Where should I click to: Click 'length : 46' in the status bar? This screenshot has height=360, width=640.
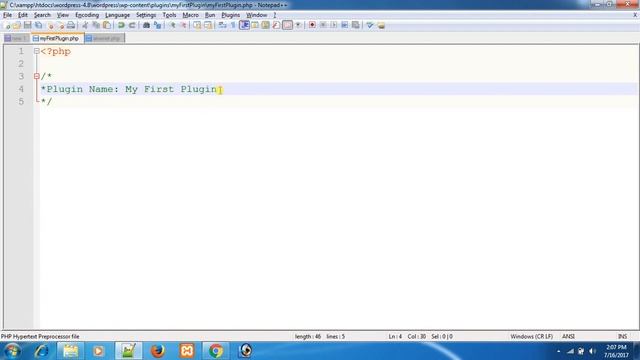pos(308,337)
